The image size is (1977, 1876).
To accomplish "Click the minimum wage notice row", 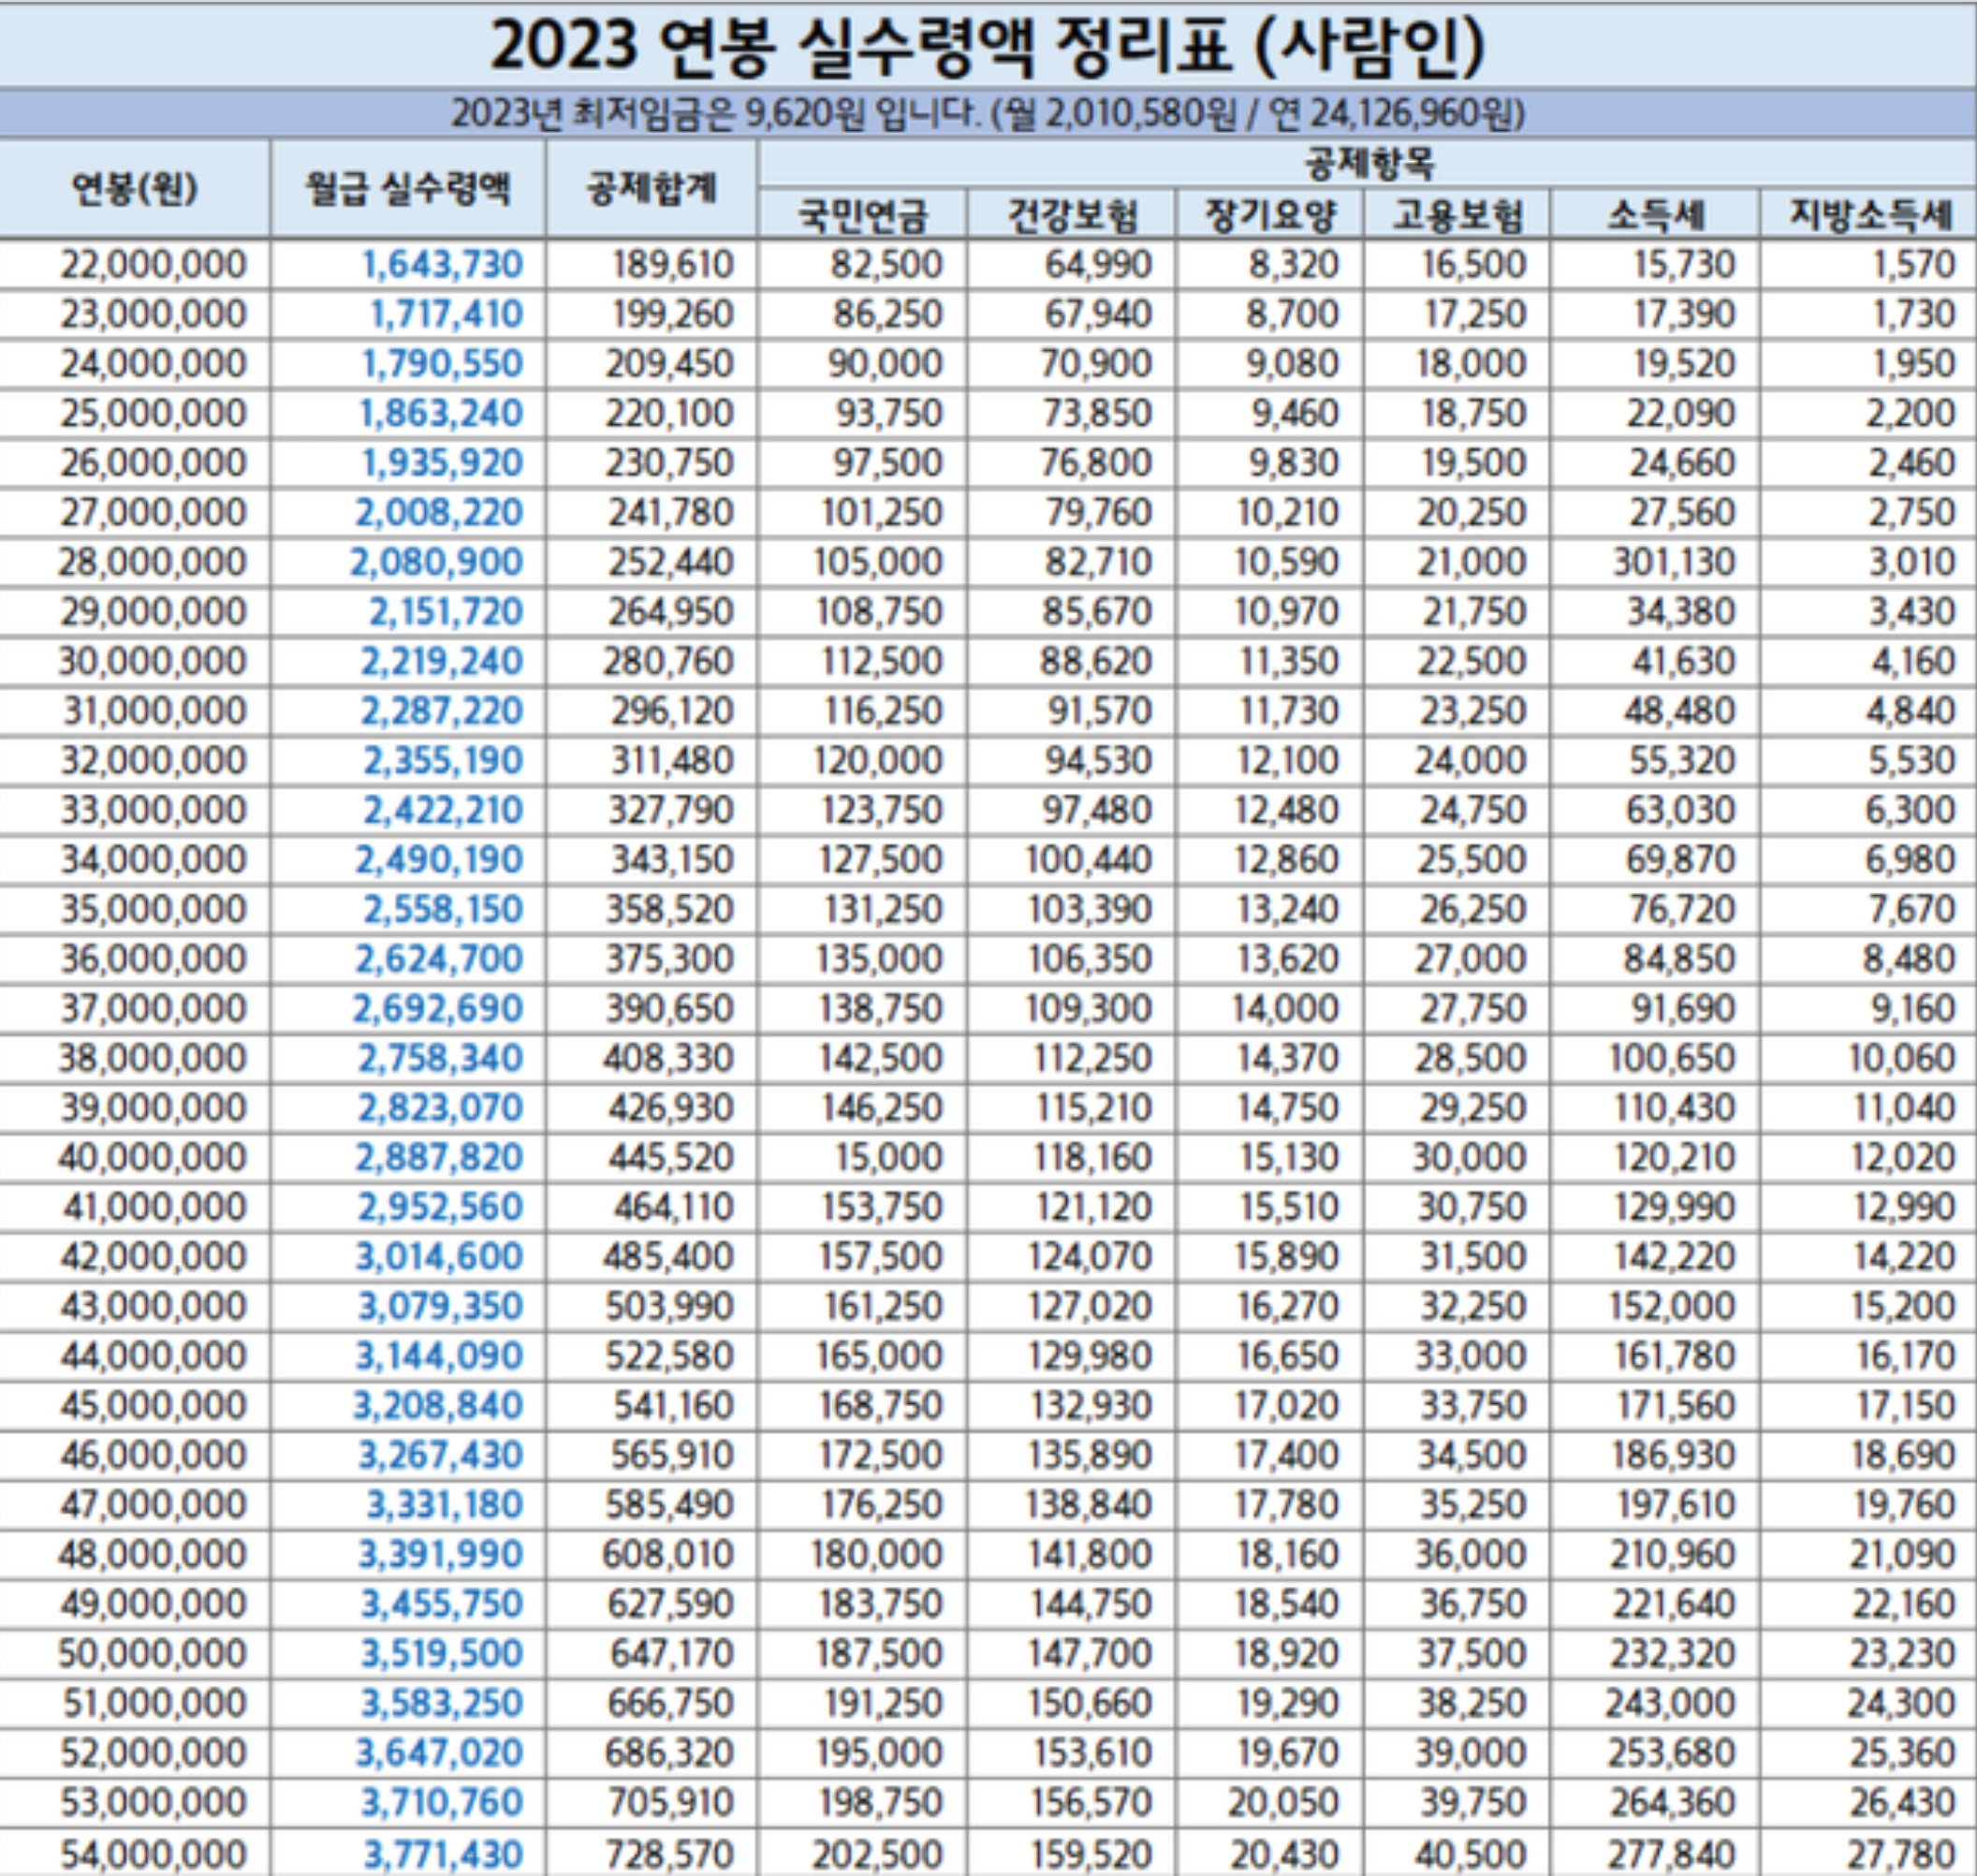I will [x=988, y=114].
